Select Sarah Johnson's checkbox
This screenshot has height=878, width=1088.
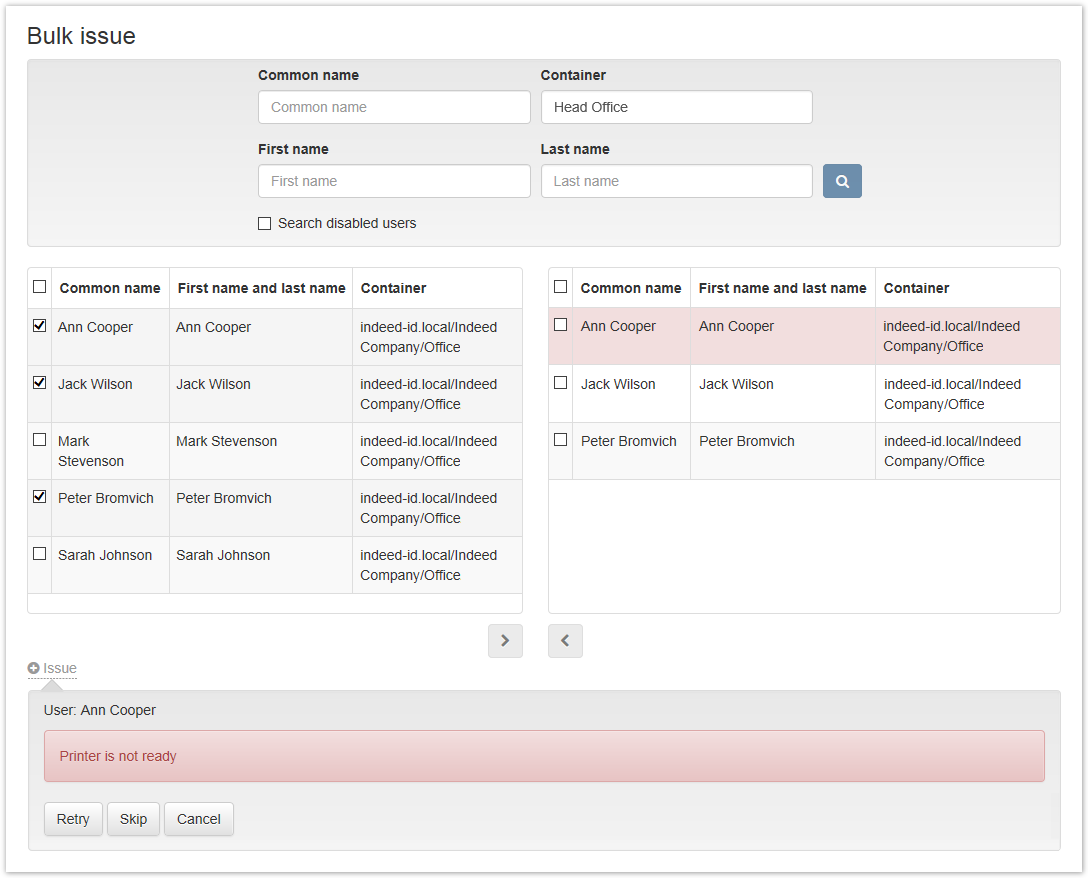[40, 554]
